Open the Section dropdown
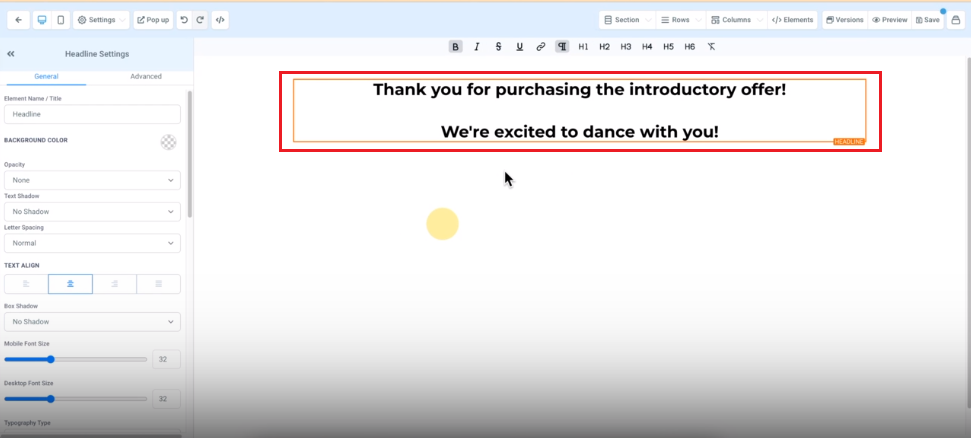Viewport: 971px width, 438px height. (627, 20)
